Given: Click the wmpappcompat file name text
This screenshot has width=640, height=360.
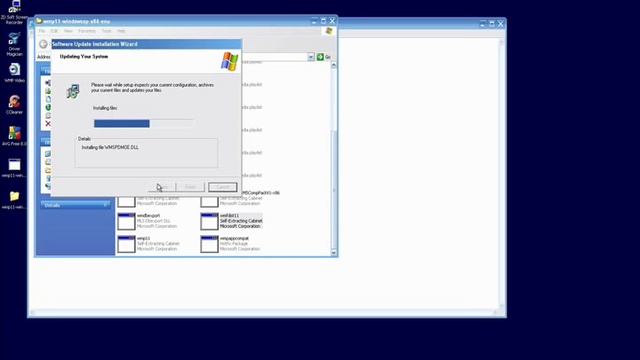Looking at the screenshot, I should [x=234, y=238].
